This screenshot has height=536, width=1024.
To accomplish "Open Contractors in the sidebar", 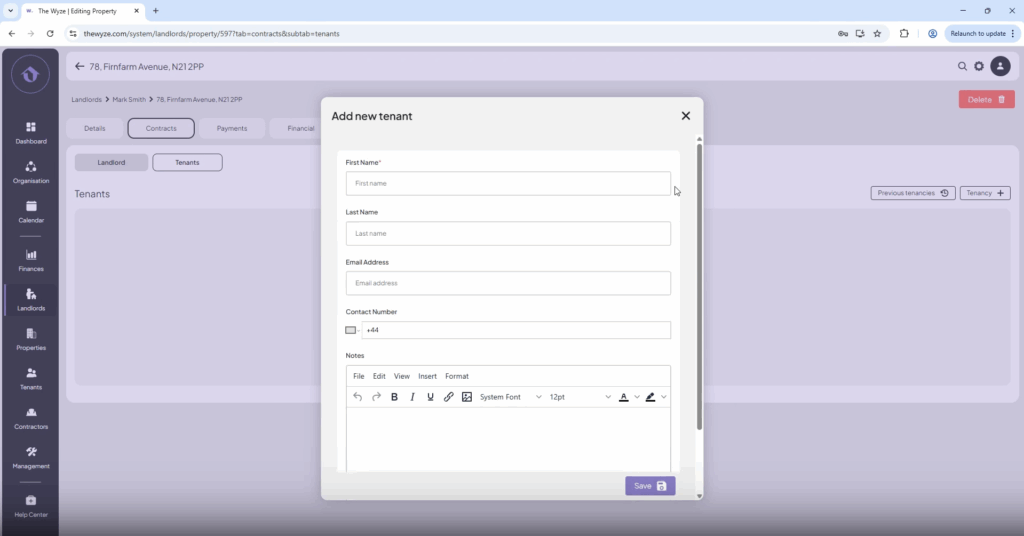I will [x=31, y=417].
